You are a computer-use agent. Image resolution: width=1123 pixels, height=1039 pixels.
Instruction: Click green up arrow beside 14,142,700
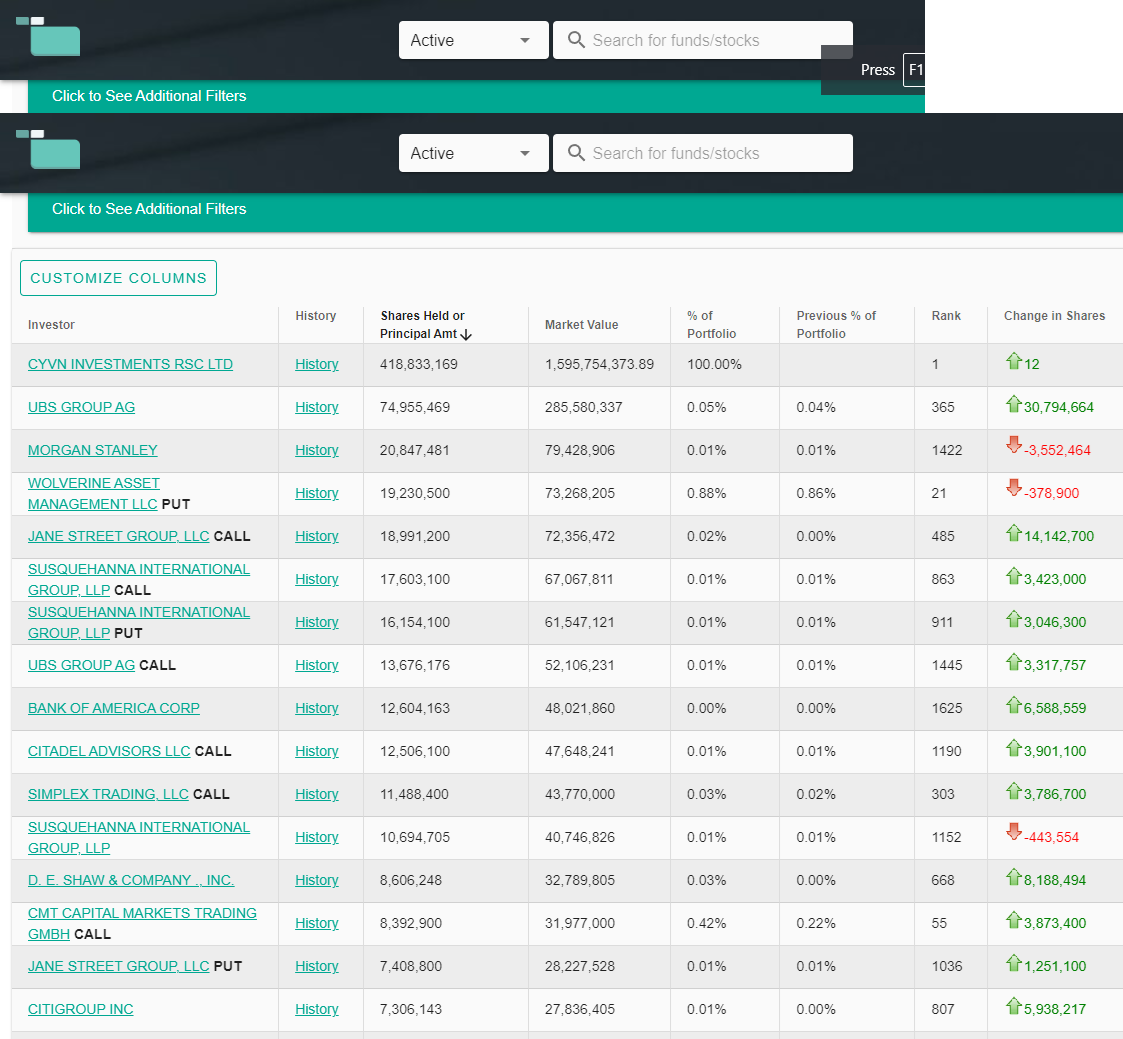click(1013, 533)
